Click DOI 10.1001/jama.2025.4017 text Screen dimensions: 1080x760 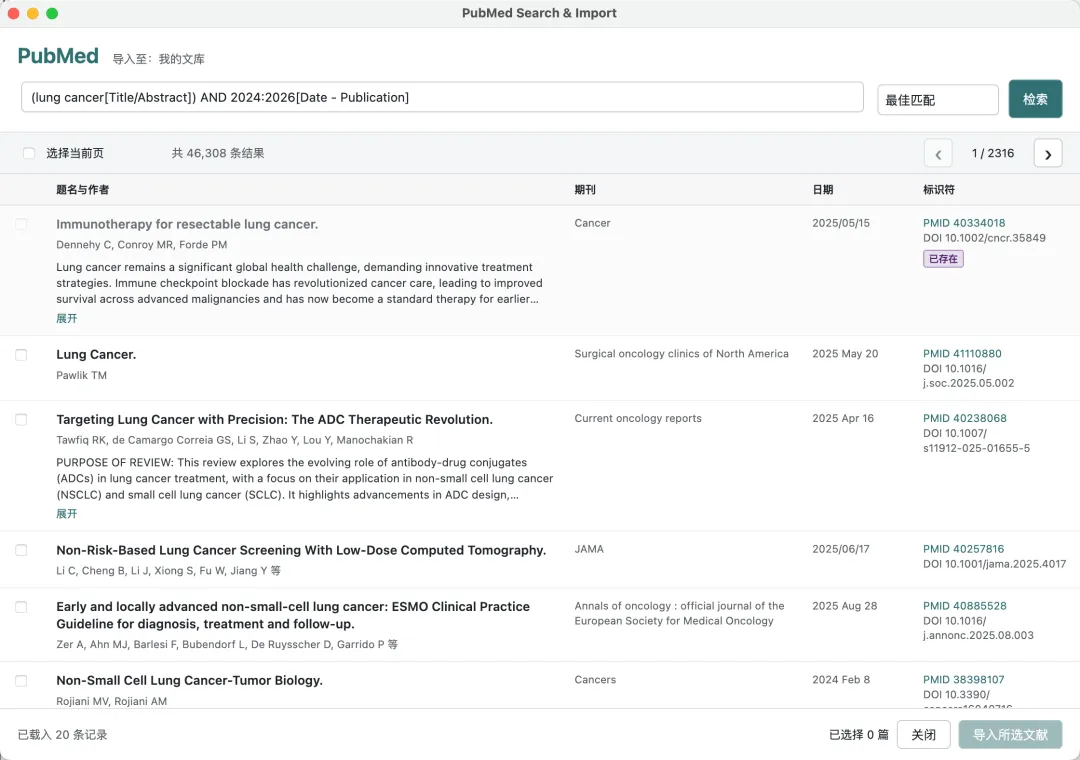994,564
